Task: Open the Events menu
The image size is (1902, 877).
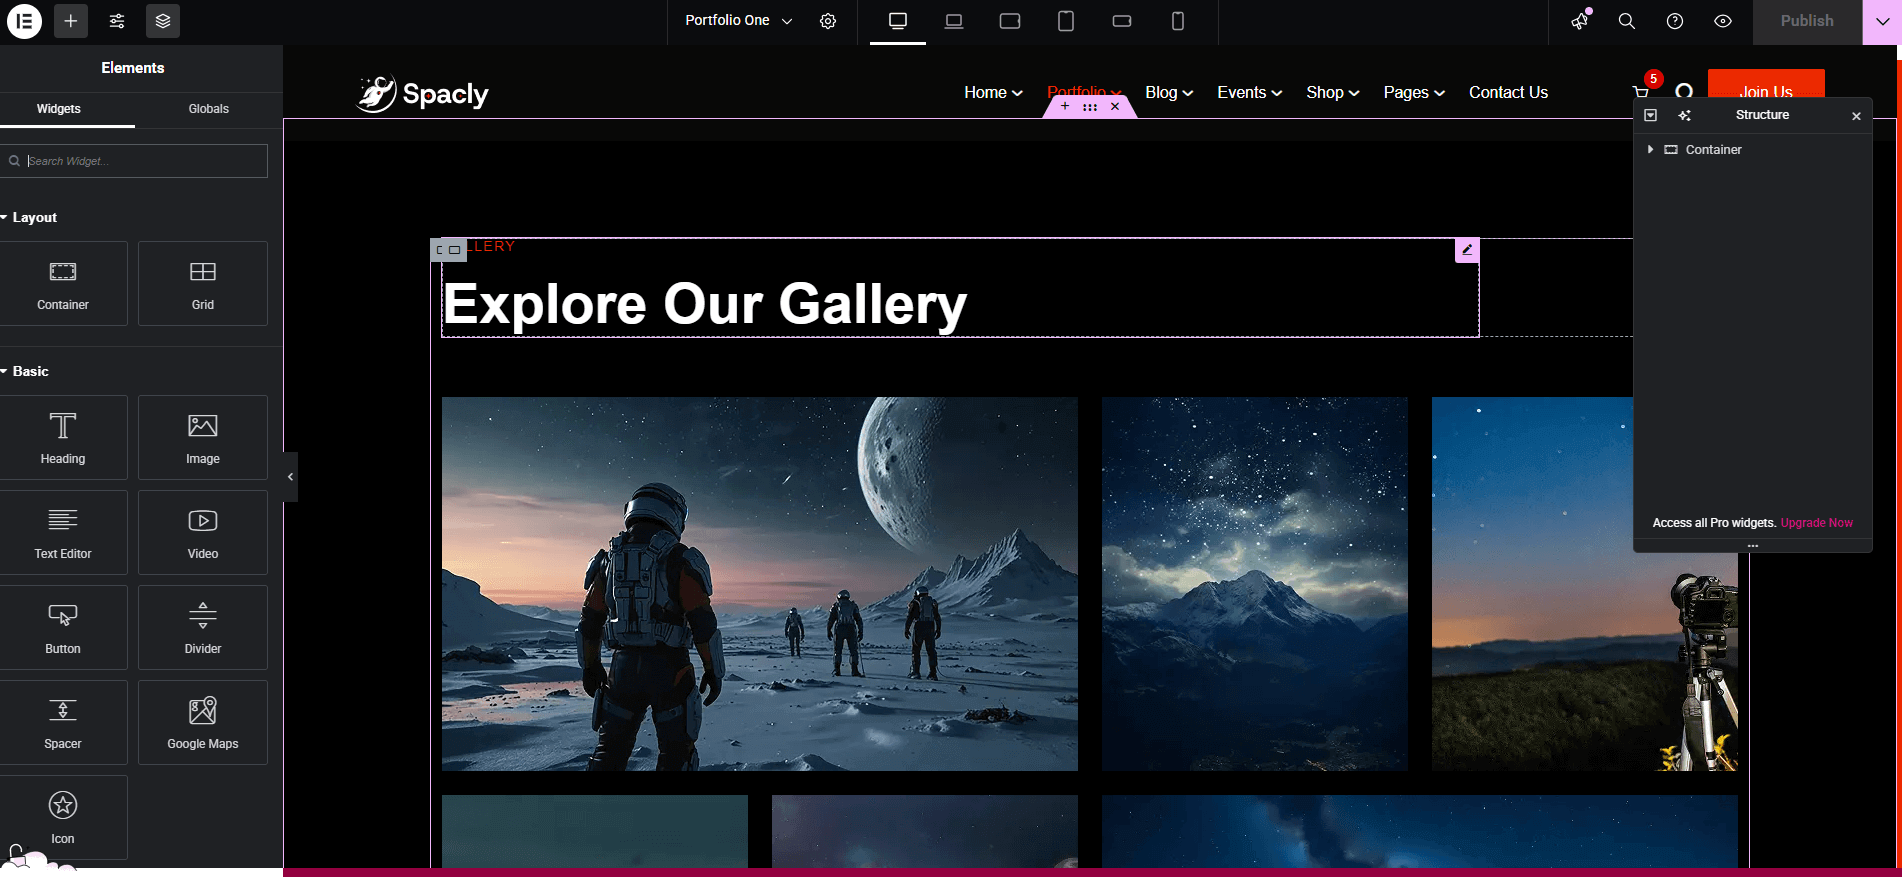Action: point(1249,92)
